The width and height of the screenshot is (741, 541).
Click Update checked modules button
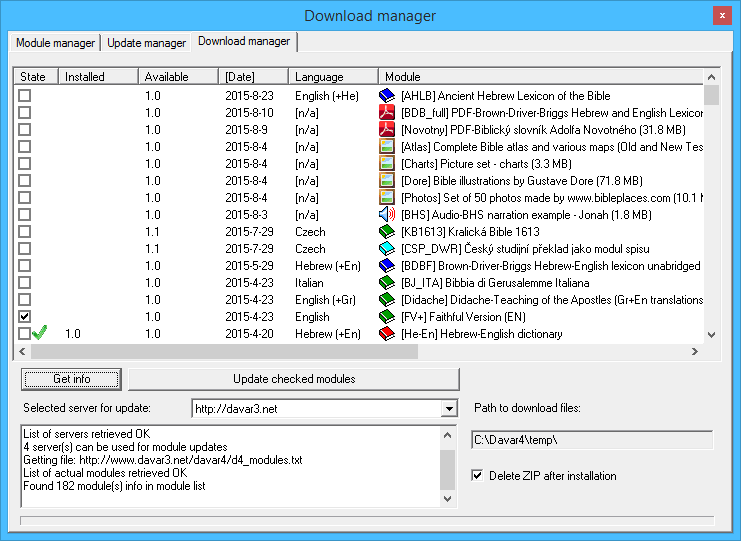point(294,379)
